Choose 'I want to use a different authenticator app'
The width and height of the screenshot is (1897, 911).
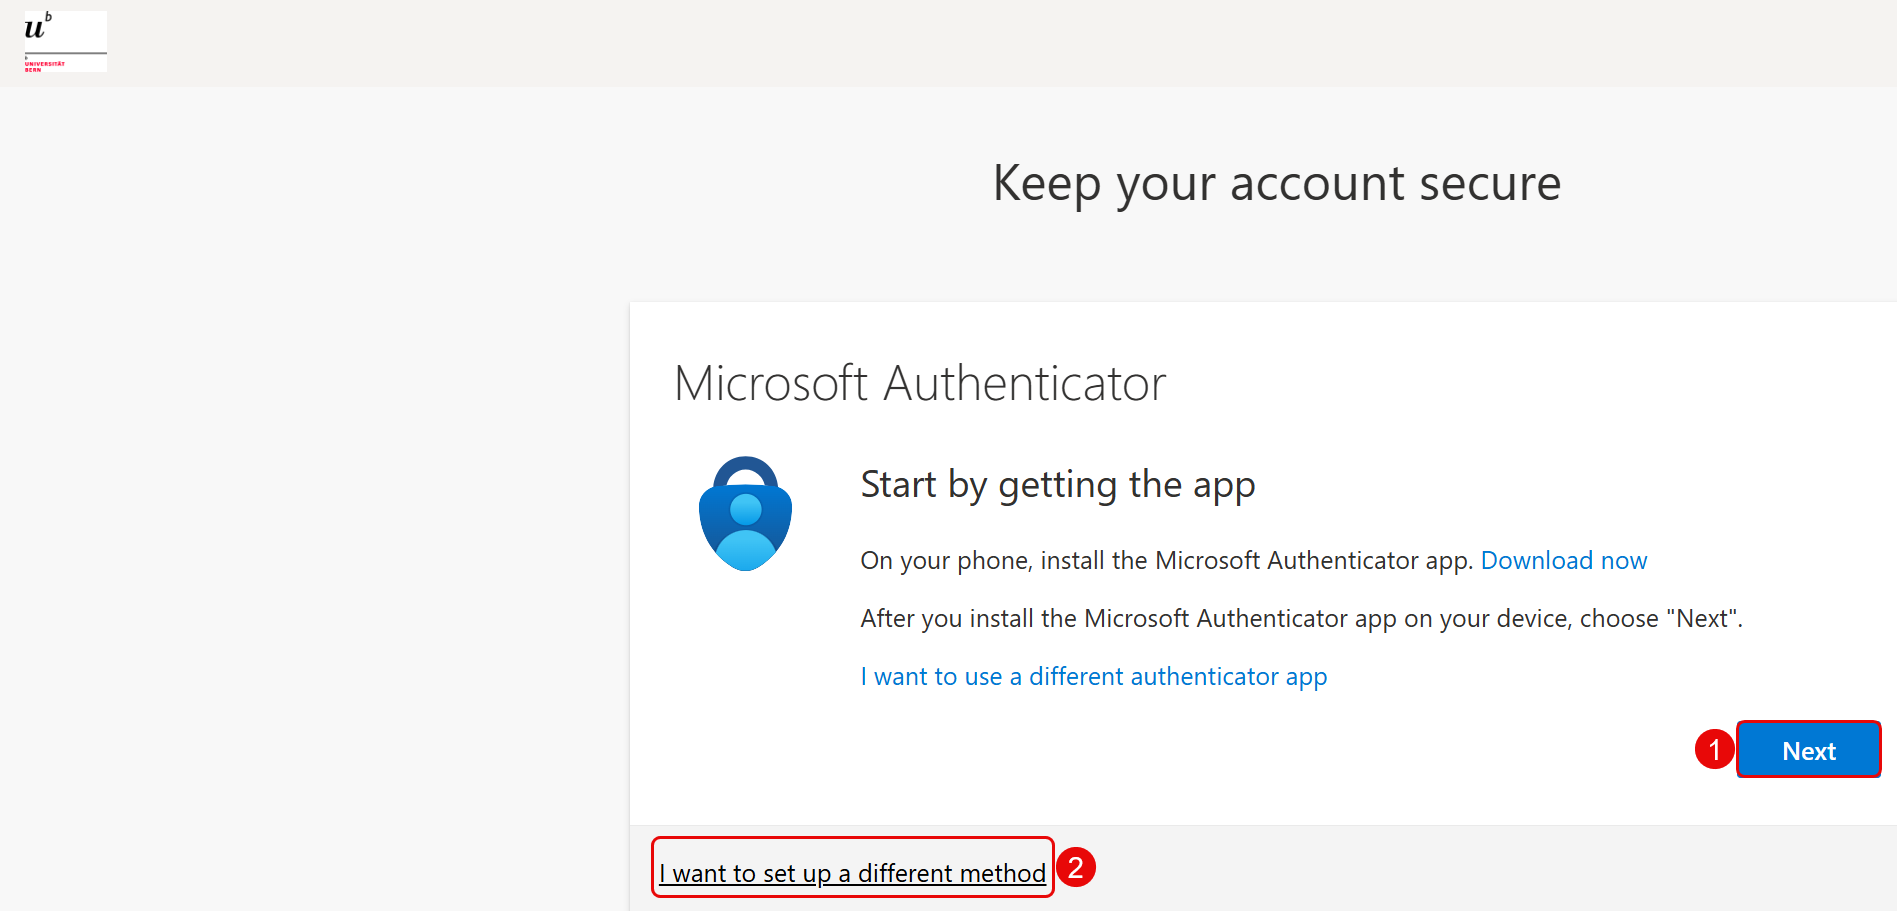tap(1094, 677)
